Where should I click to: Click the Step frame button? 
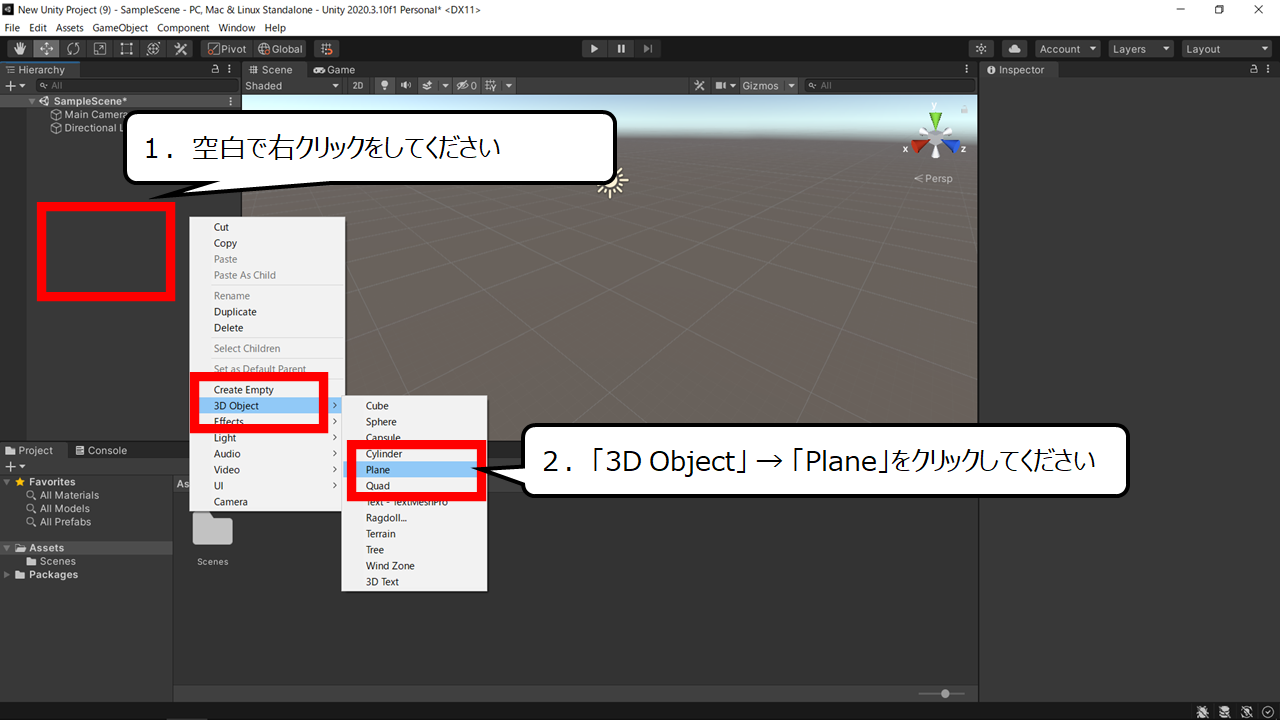tap(648, 49)
